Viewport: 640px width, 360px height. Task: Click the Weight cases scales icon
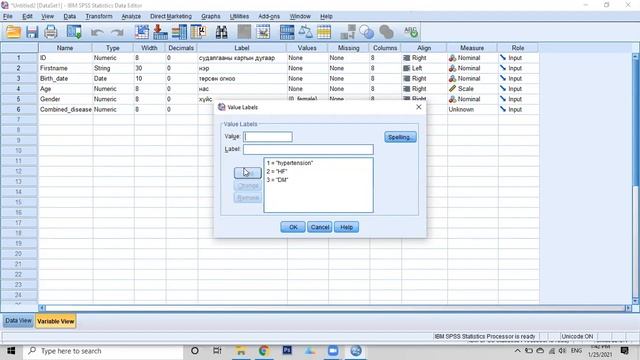click(x=305, y=32)
